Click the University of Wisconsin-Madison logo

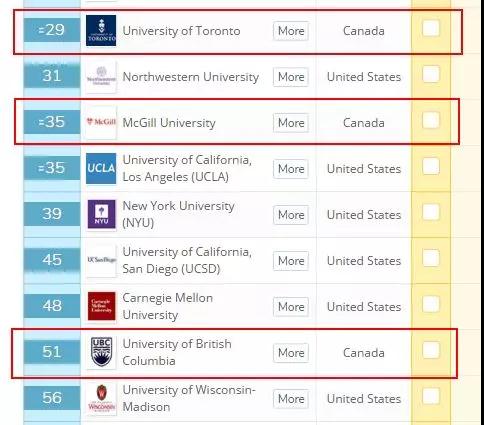101,398
